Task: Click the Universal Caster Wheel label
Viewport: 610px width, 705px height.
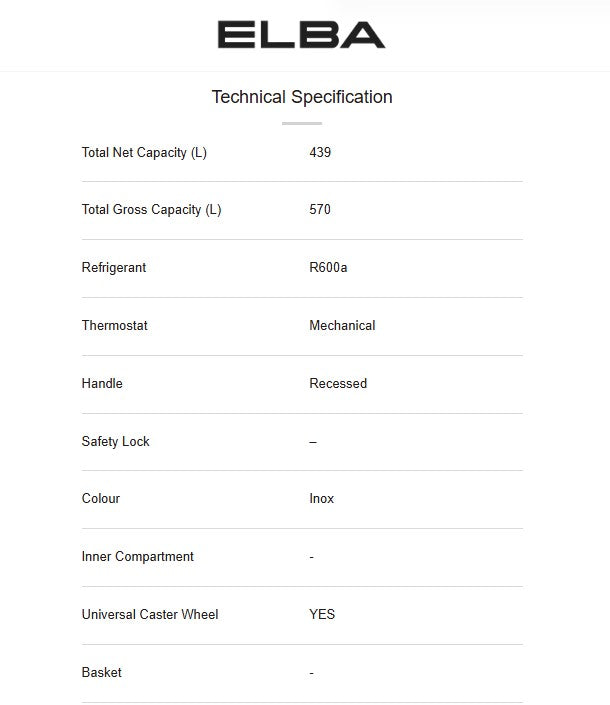Action: click(150, 615)
